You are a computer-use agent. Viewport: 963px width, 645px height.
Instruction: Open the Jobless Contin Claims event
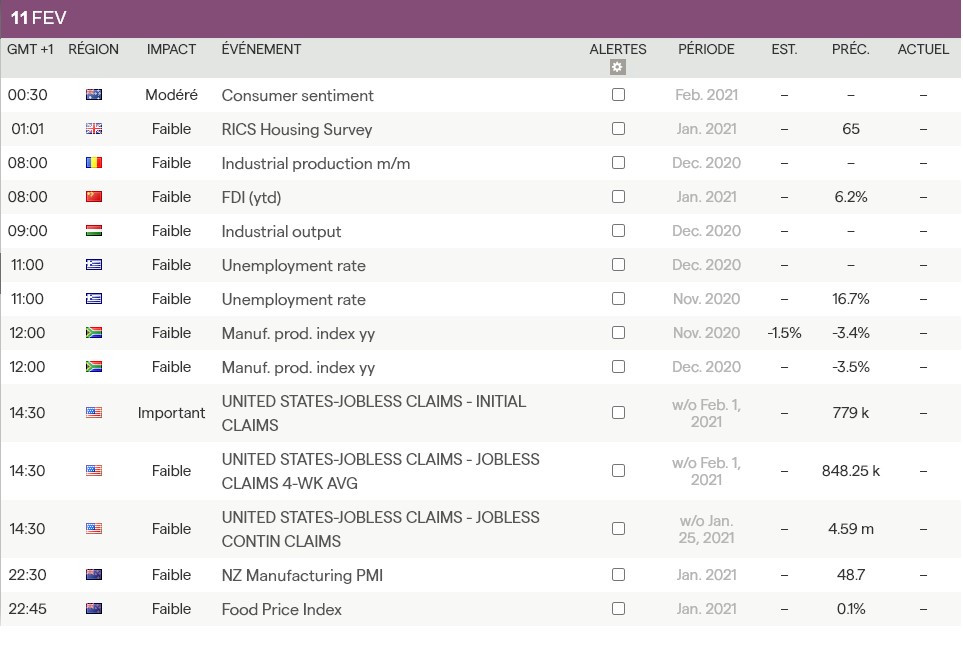[x=381, y=529]
